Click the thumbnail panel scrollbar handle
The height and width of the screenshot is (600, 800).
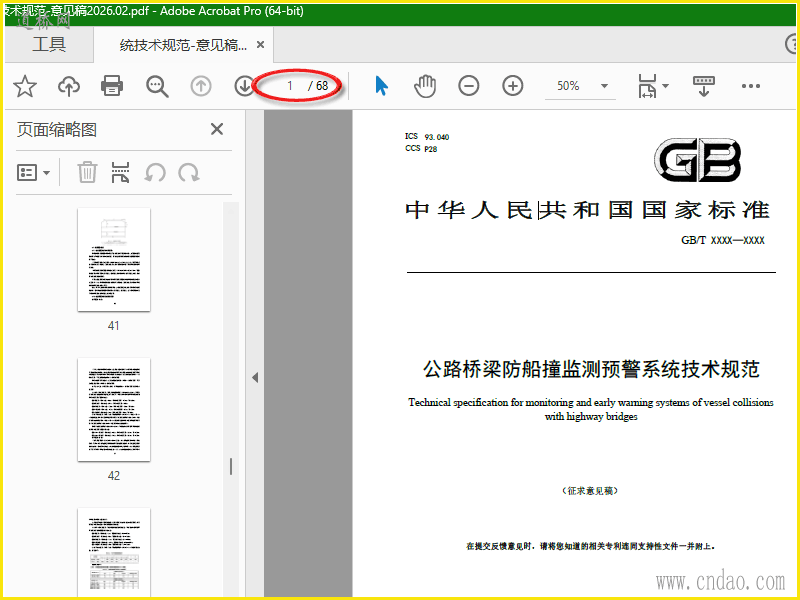tap(231, 466)
